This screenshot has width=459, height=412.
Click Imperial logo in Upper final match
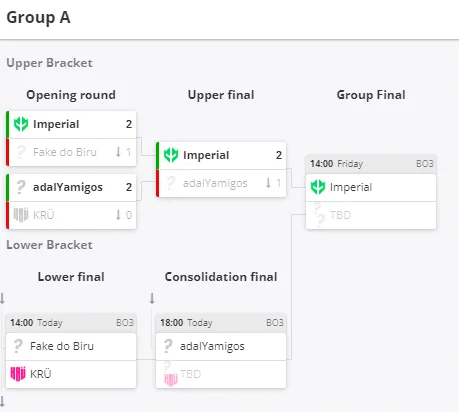171,155
